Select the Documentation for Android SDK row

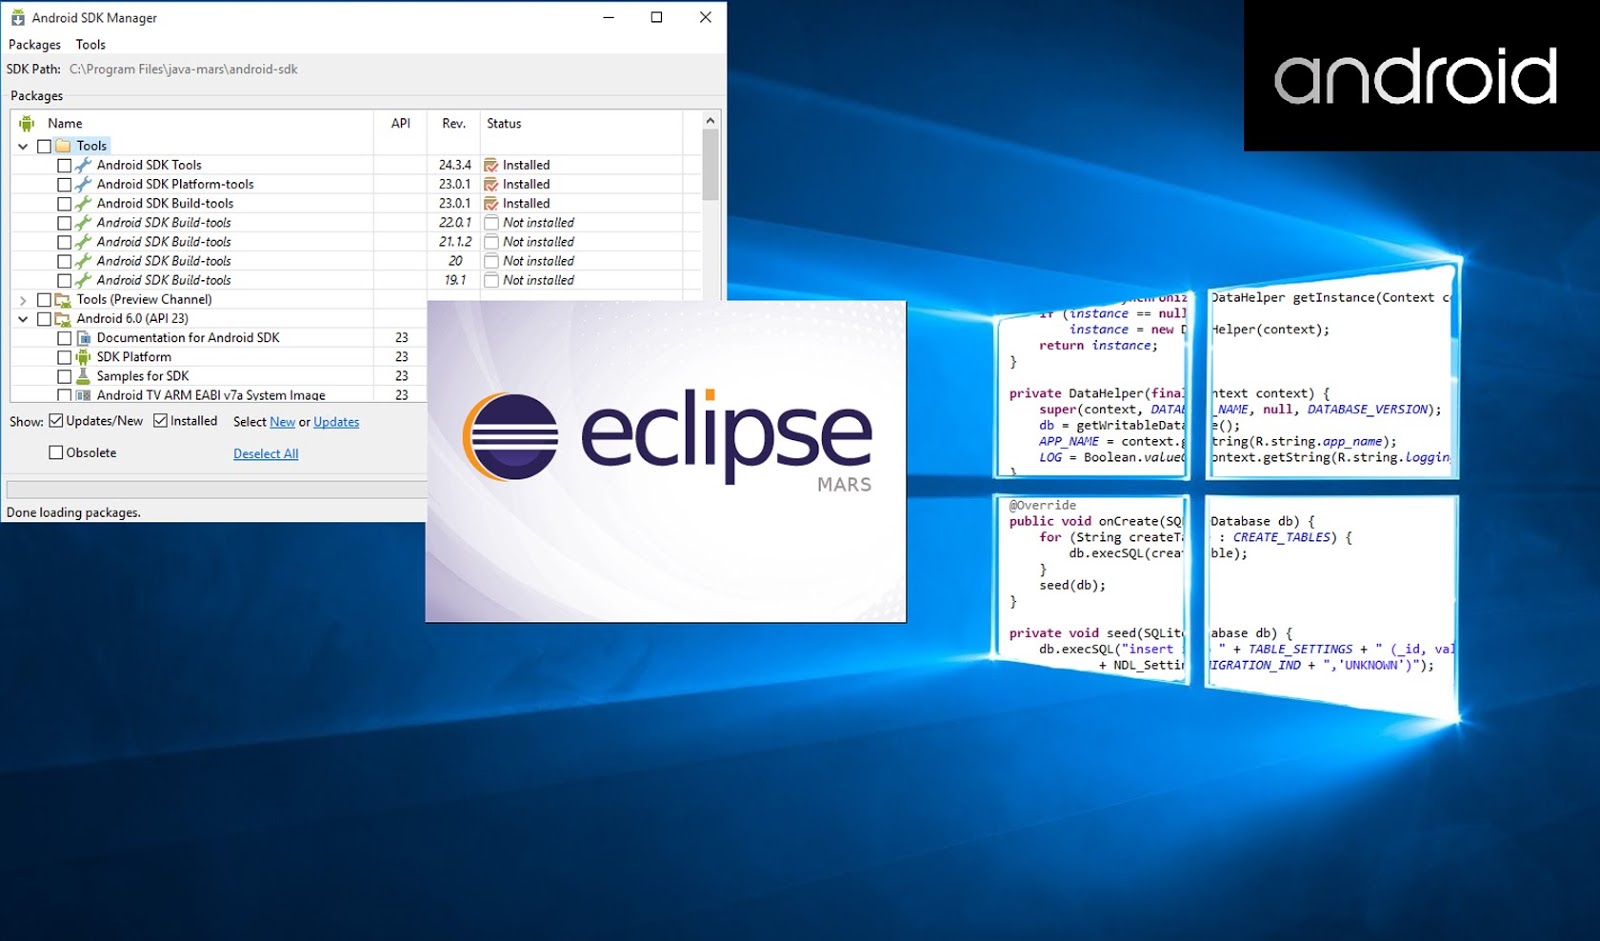pyautogui.click(x=188, y=338)
